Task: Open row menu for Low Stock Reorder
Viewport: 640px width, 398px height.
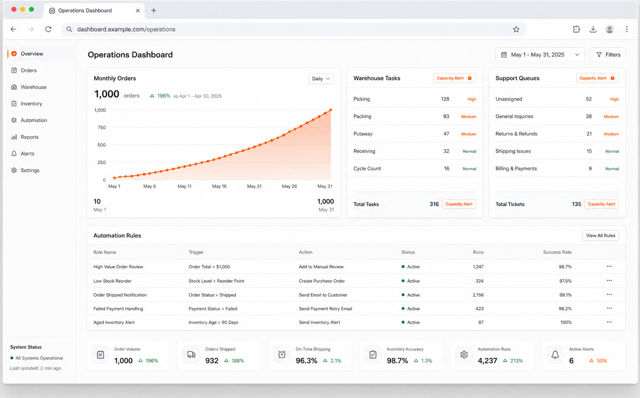Action: coord(609,281)
